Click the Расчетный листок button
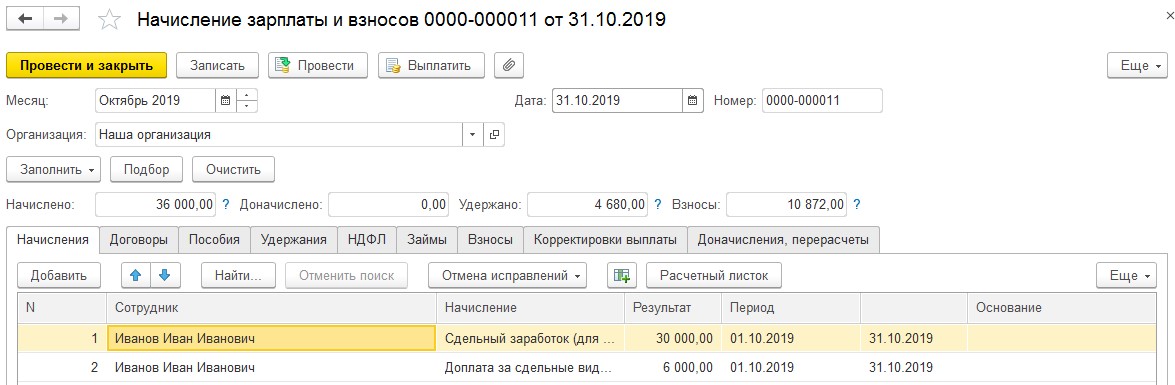The image size is (1175, 385). pos(714,275)
